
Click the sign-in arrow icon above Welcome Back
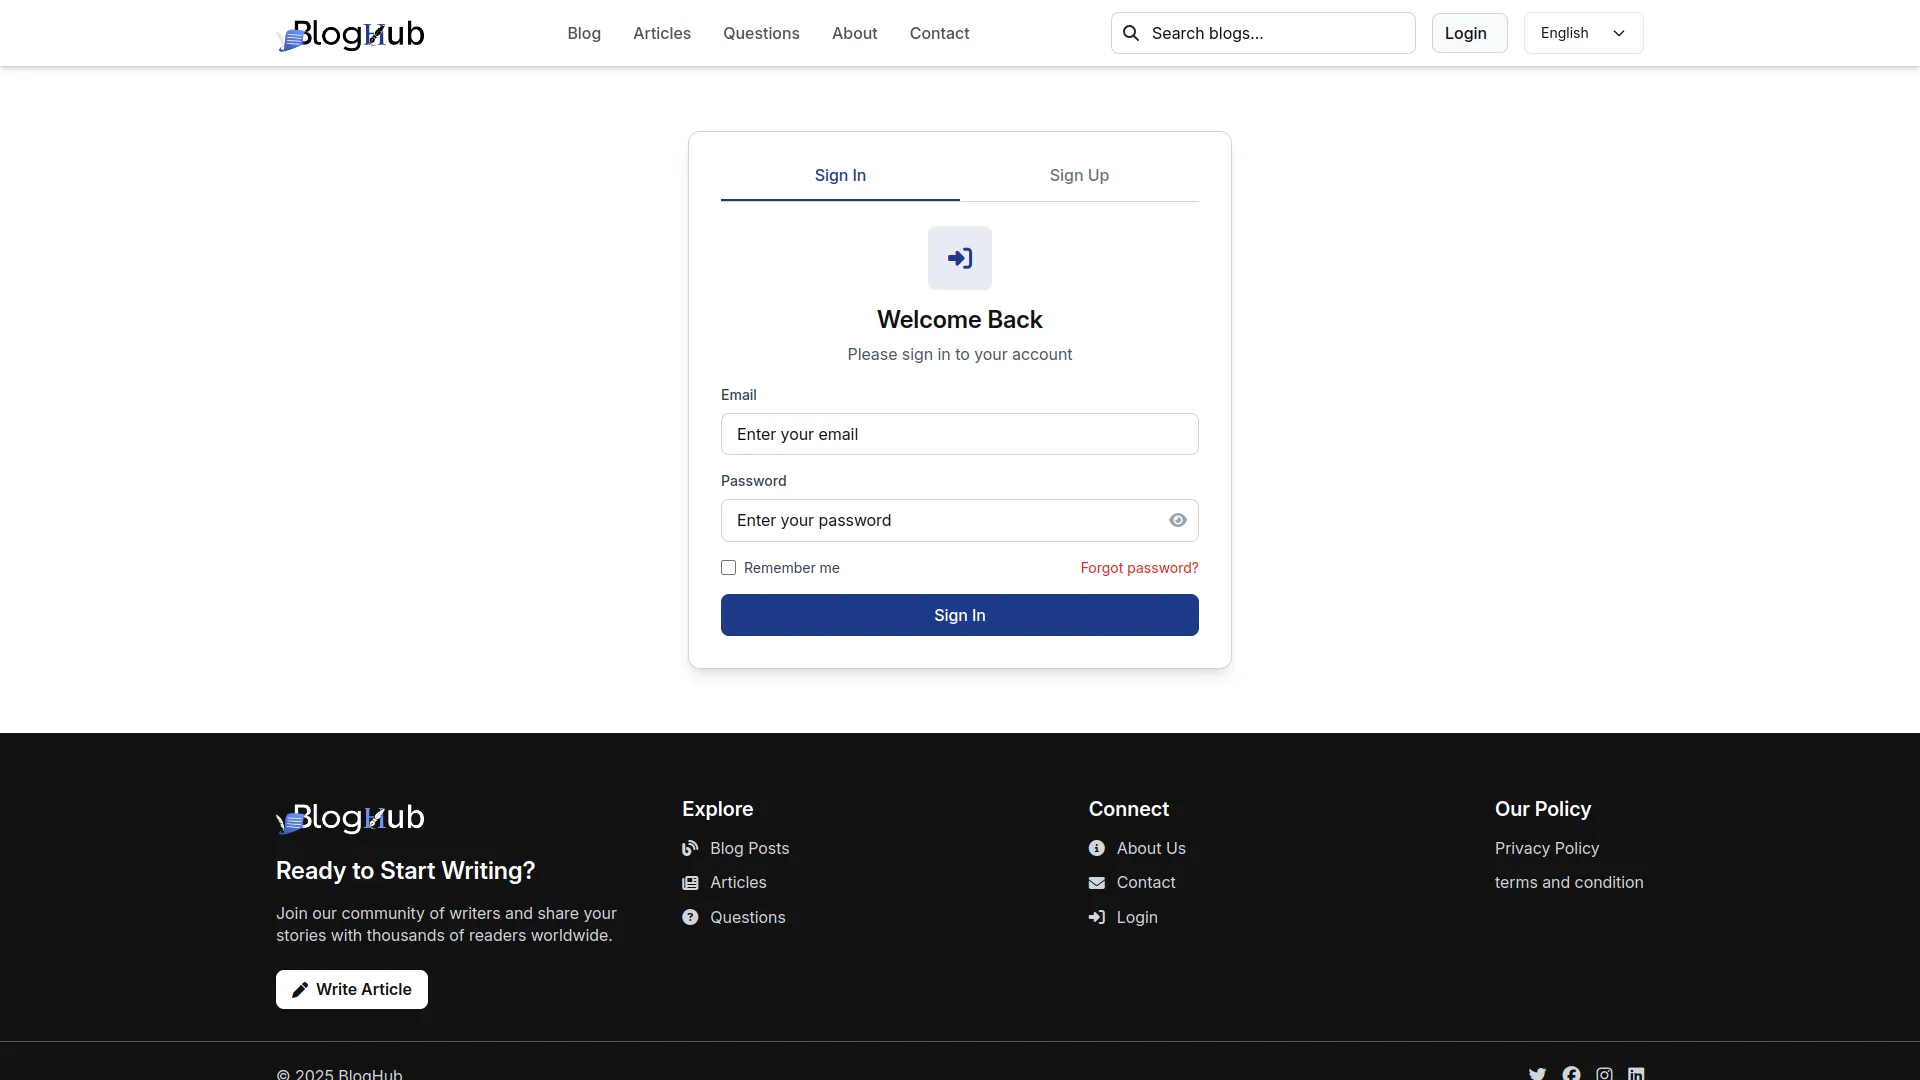tap(959, 258)
